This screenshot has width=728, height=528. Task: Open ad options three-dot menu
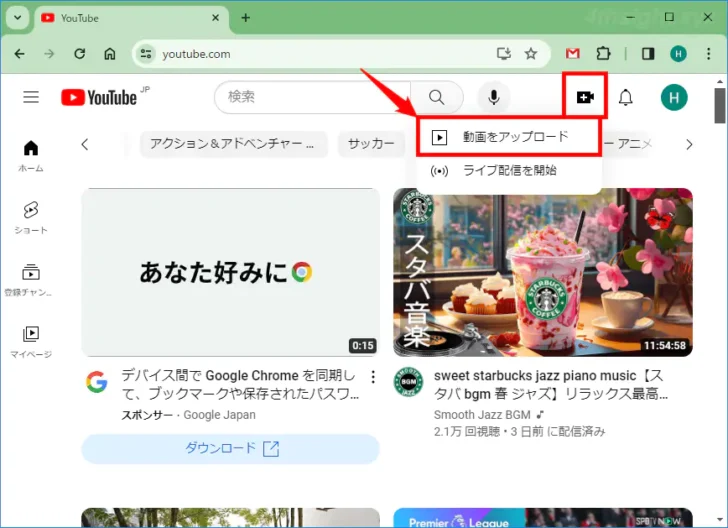click(373, 377)
